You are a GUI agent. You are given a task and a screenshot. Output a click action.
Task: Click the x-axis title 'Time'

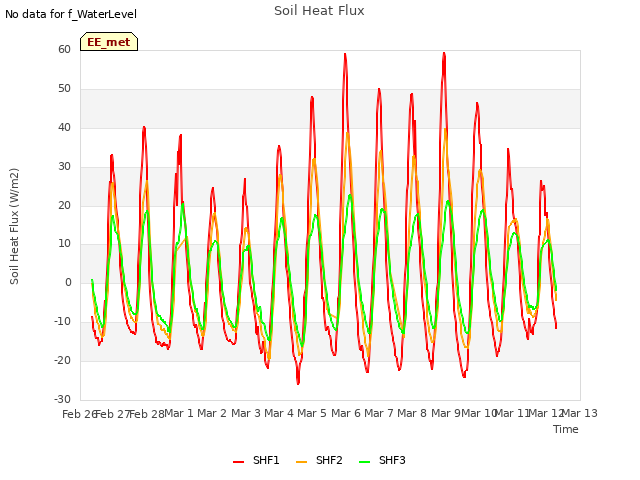pyautogui.click(x=566, y=429)
